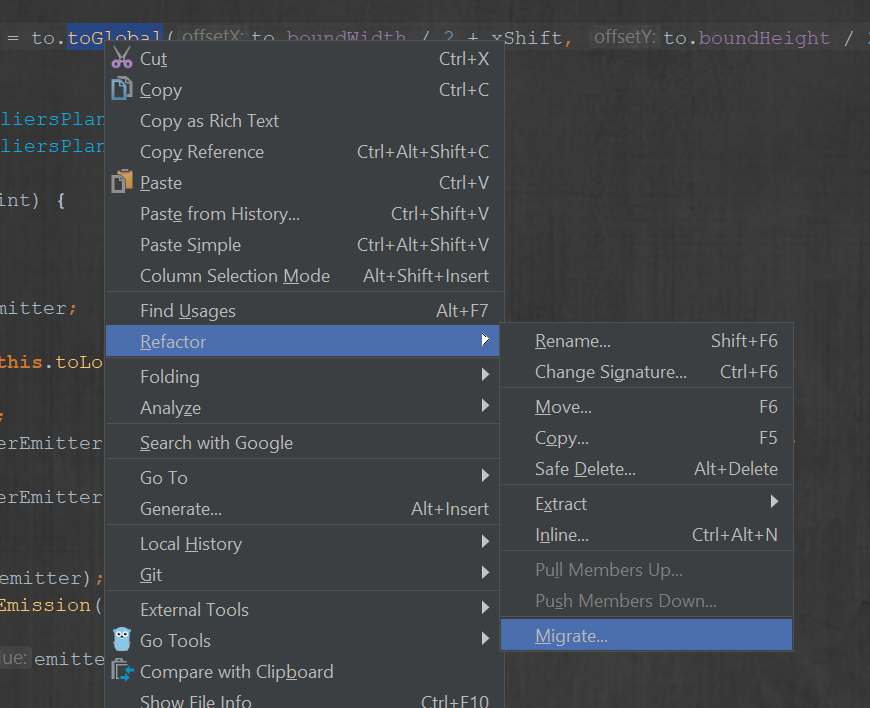Choose Rename... from Refactor submenu

(573, 341)
